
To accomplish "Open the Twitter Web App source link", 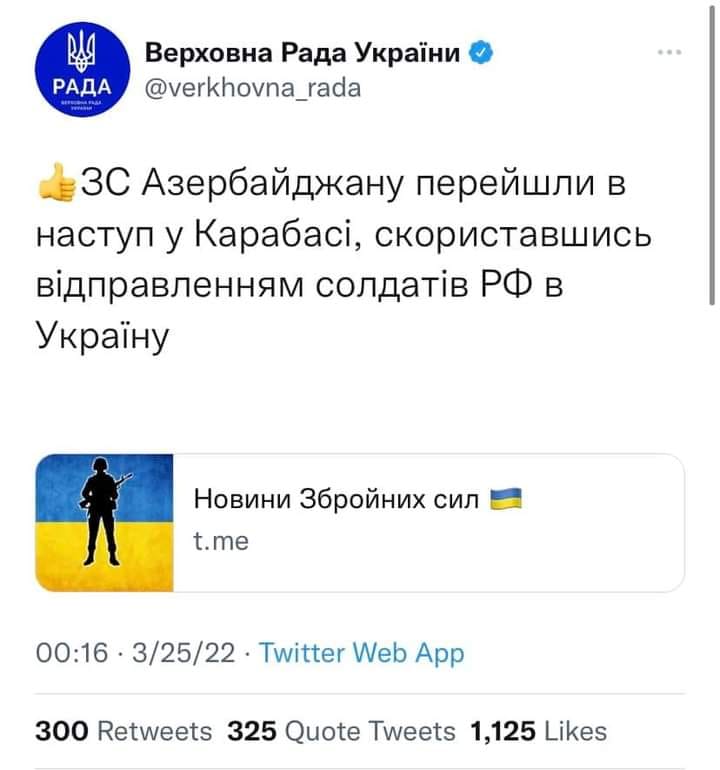I will (361, 654).
